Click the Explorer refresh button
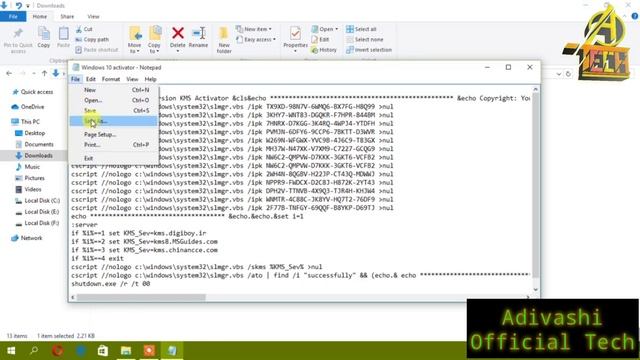 pos(568,74)
